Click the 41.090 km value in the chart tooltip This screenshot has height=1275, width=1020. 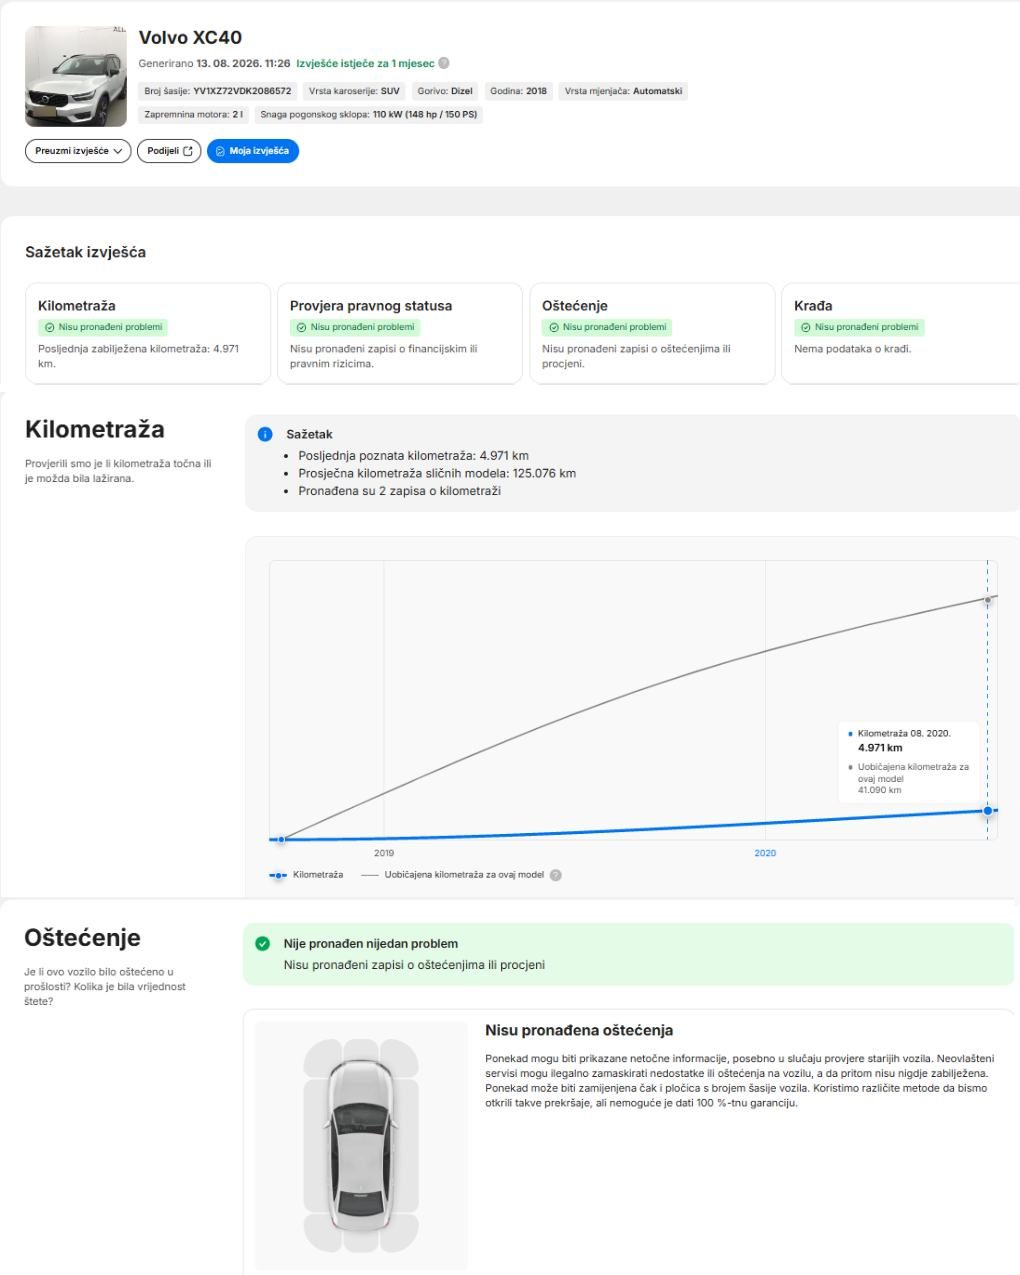880,790
